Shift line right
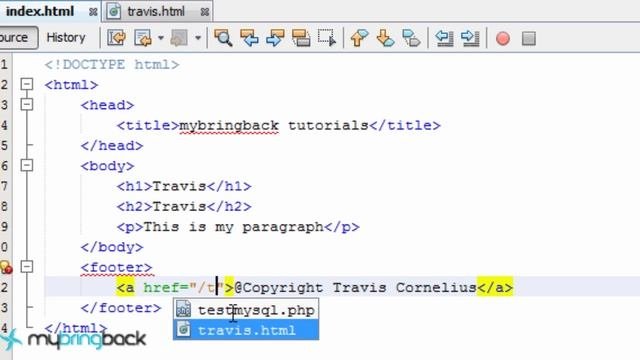The height and width of the screenshot is (360, 640). [470, 38]
